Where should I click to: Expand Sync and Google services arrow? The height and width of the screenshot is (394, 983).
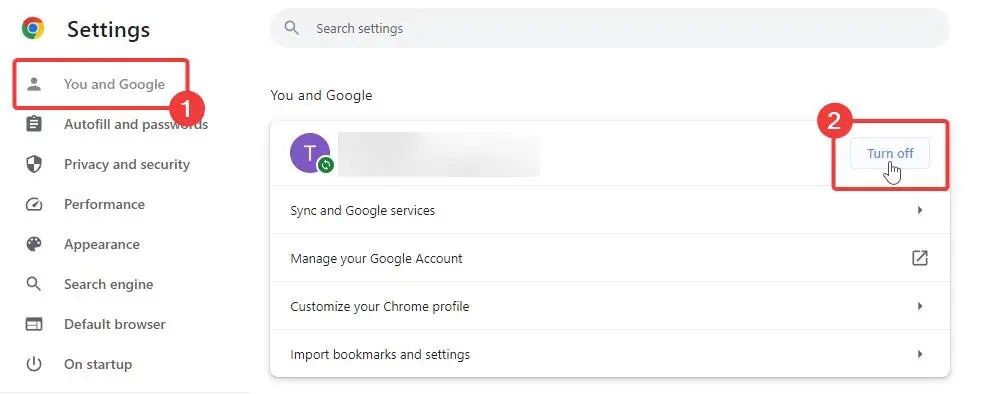pyautogui.click(x=920, y=210)
